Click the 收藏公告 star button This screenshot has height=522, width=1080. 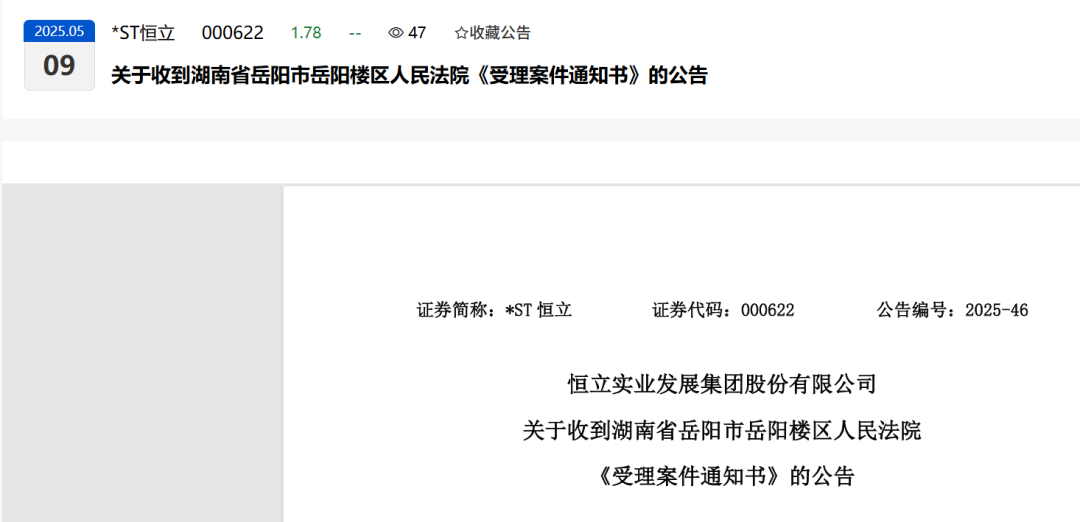pos(492,32)
